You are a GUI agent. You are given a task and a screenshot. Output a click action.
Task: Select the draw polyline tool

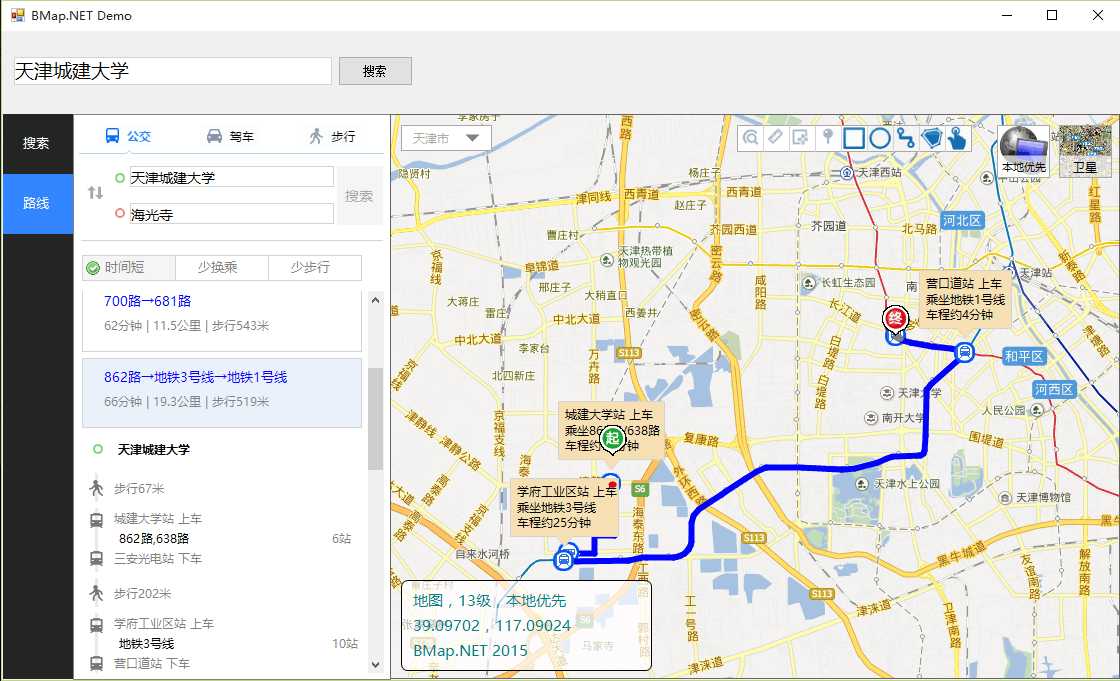coord(906,138)
